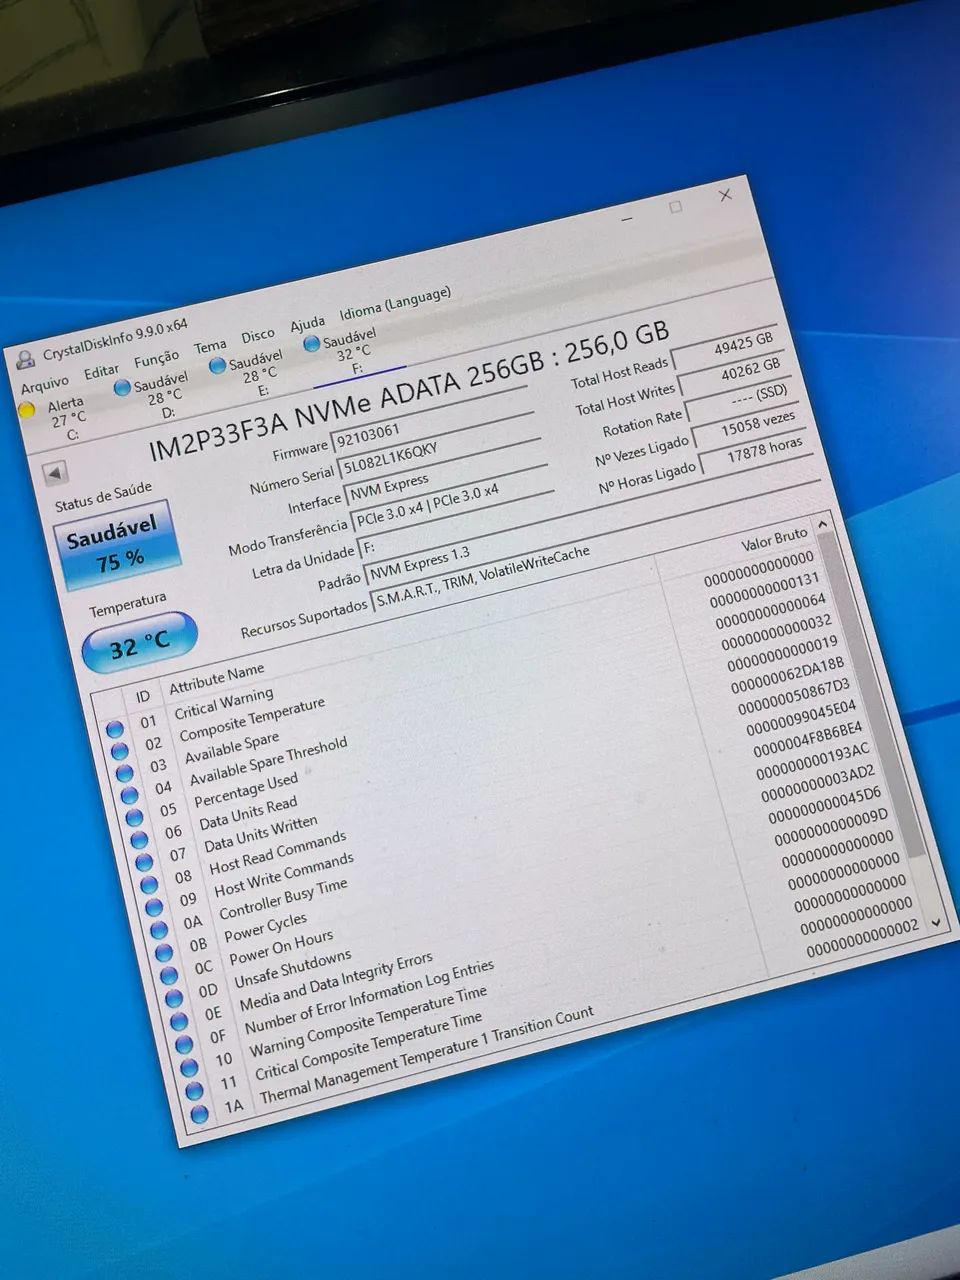Click the blue status orb of drive D:
The image size is (960, 1280).
coord(122,388)
